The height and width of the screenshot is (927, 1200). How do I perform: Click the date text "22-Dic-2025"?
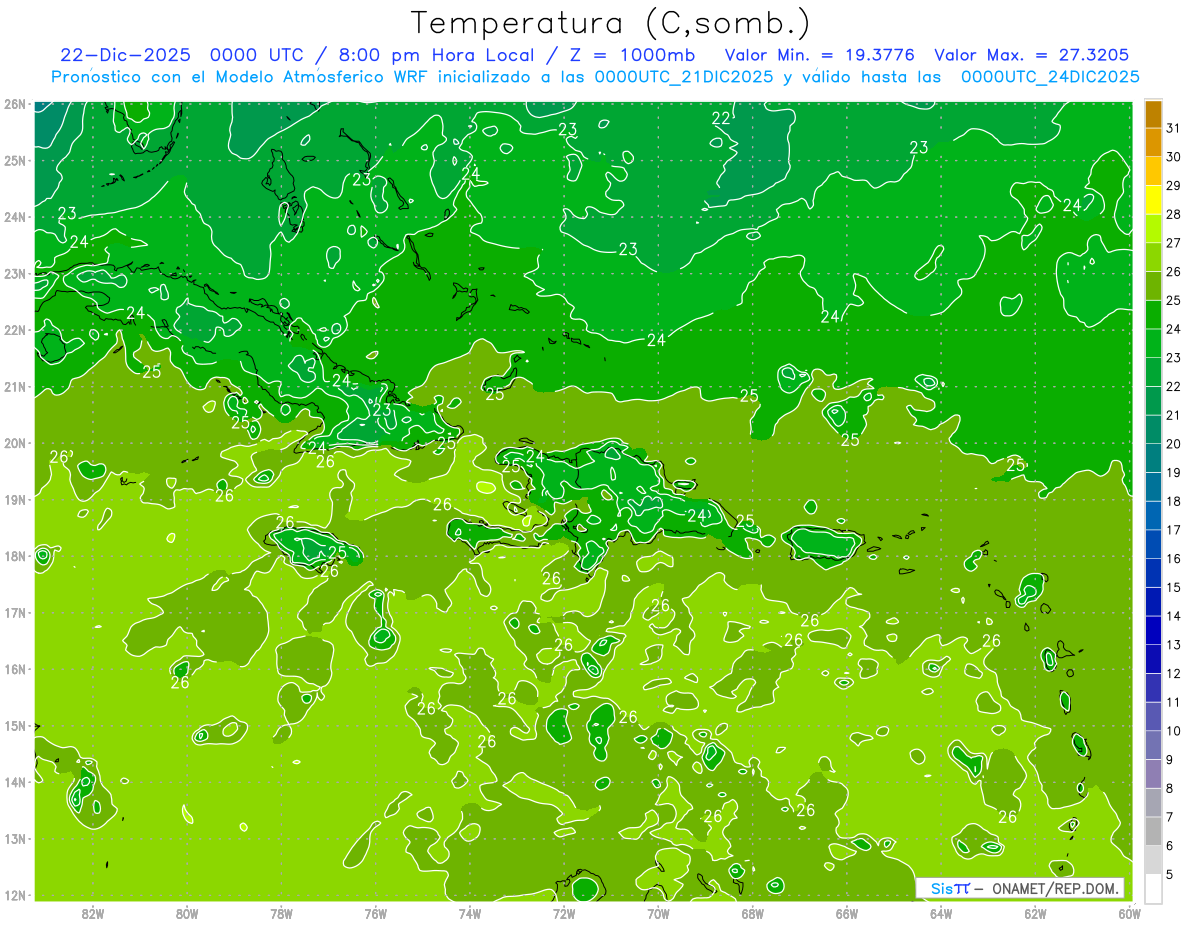125,55
